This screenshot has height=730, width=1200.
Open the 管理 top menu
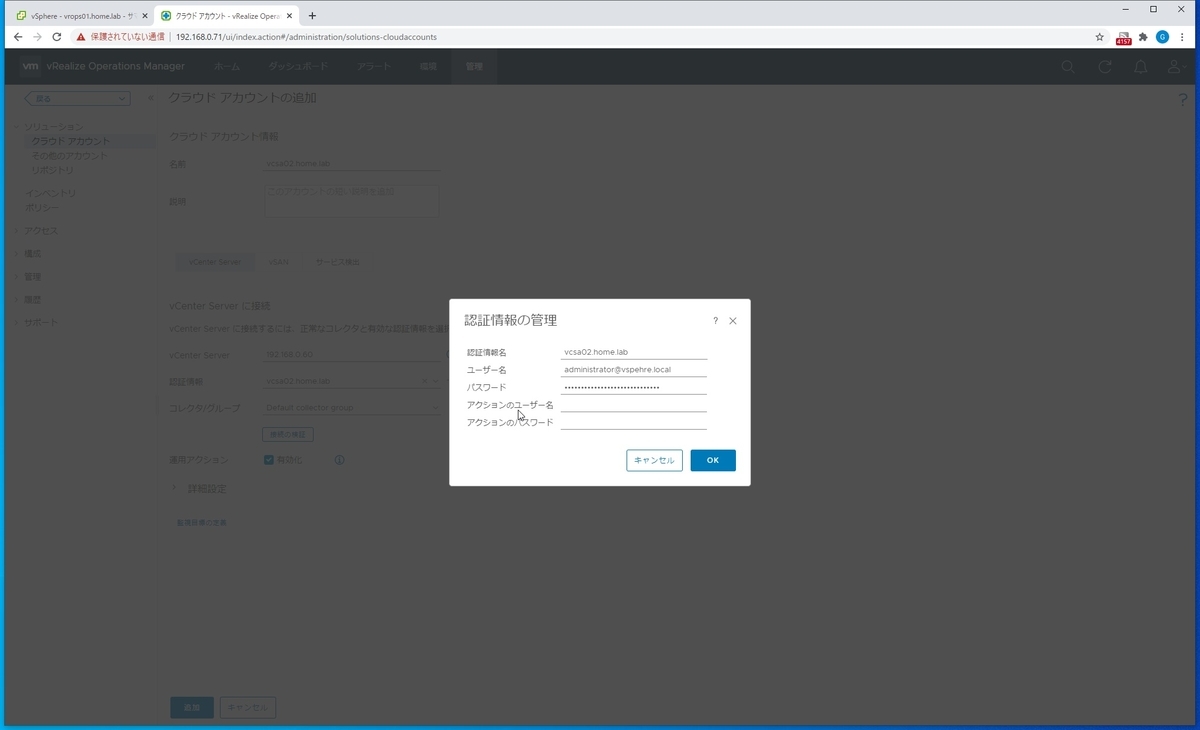pos(473,66)
